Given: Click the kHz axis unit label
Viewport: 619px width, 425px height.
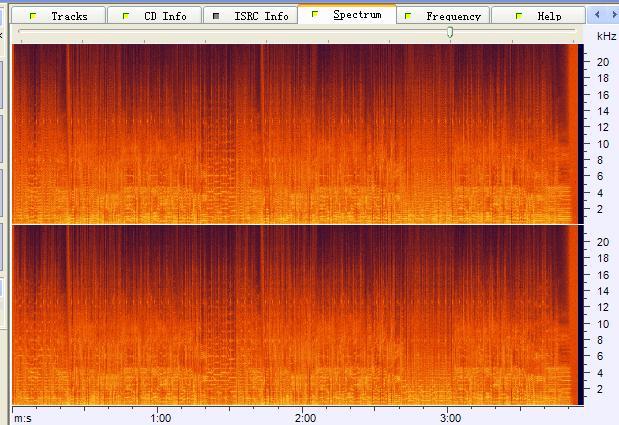Looking at the screenshot, I should click(606, 36).
